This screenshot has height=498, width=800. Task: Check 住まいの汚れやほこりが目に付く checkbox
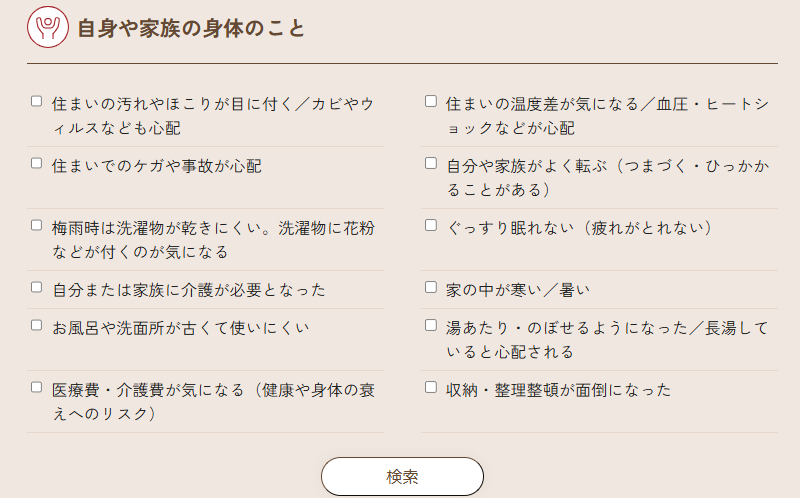click(x=37, y=101)
